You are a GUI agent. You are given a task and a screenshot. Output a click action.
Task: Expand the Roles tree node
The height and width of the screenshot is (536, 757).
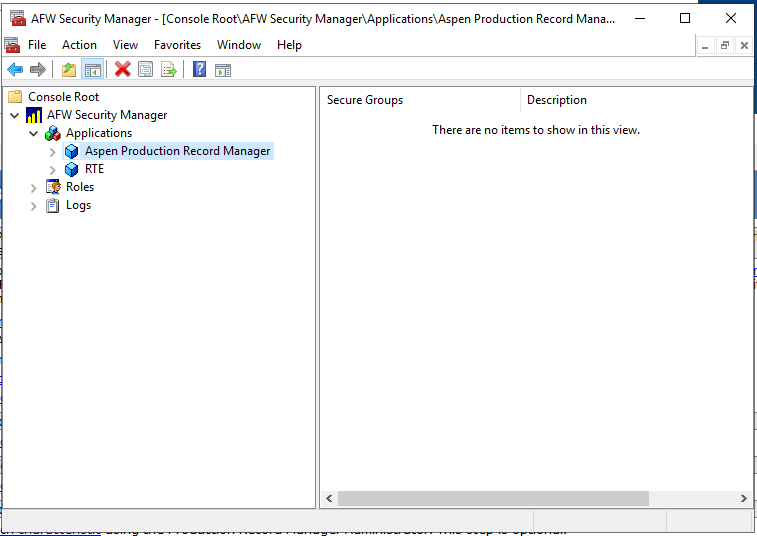[34, 188]
